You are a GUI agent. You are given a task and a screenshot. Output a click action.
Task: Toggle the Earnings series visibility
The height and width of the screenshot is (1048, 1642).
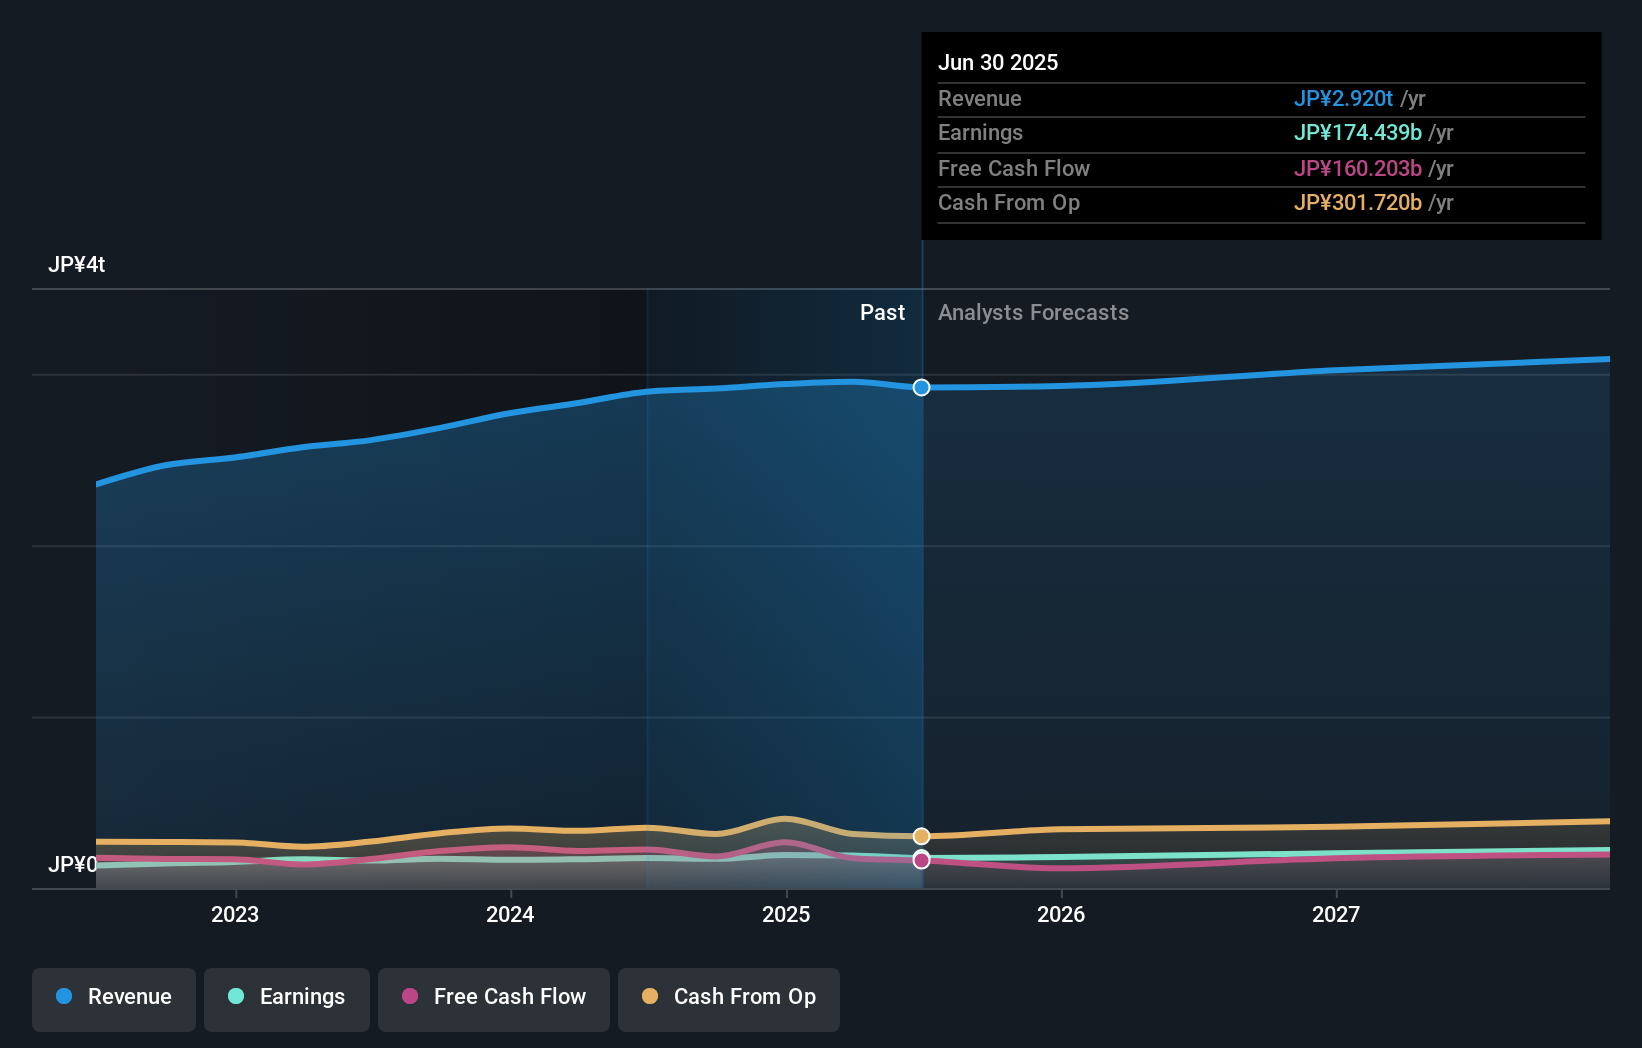[287, 999]
